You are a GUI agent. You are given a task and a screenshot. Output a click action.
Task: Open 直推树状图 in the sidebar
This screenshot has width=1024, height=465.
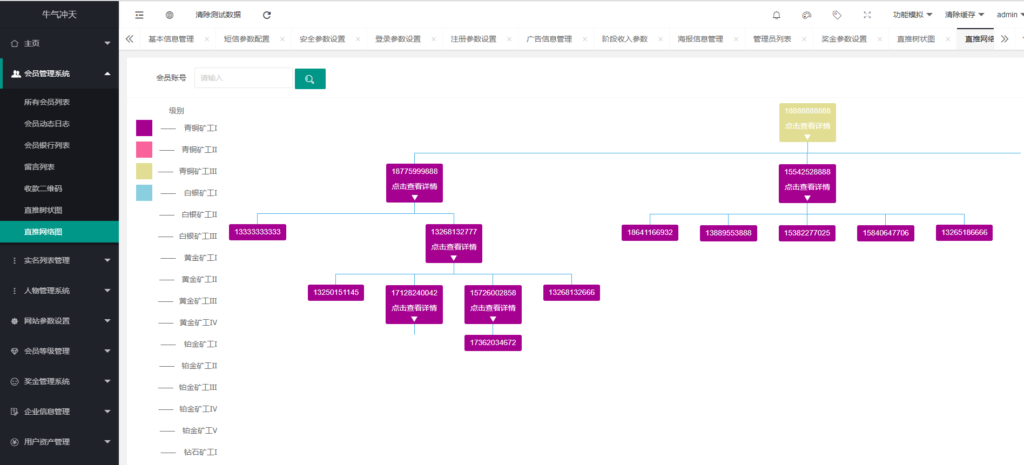tap(43, 210)
